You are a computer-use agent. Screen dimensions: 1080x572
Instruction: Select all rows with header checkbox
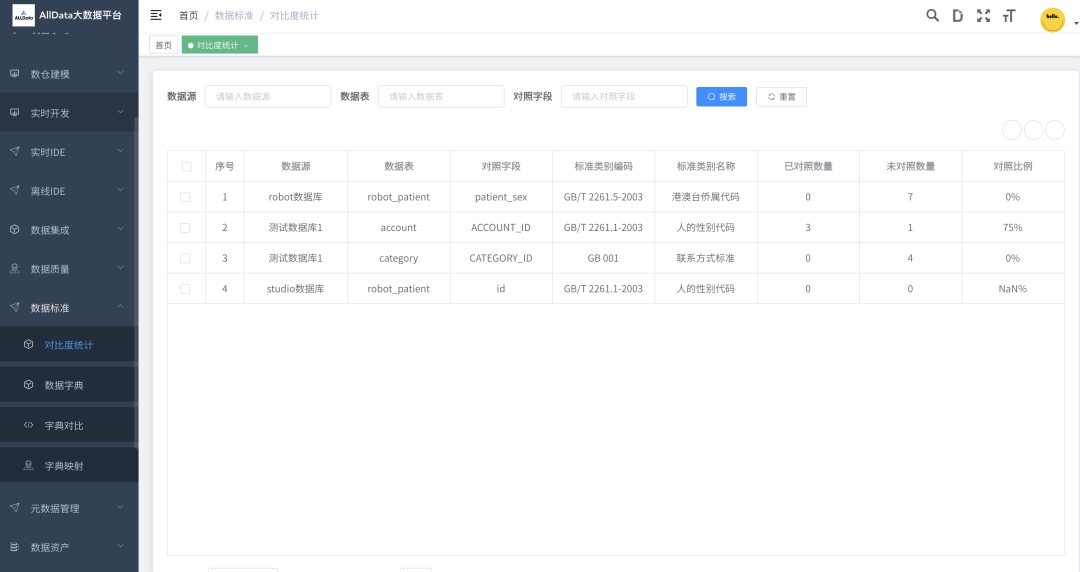point(186,166)
